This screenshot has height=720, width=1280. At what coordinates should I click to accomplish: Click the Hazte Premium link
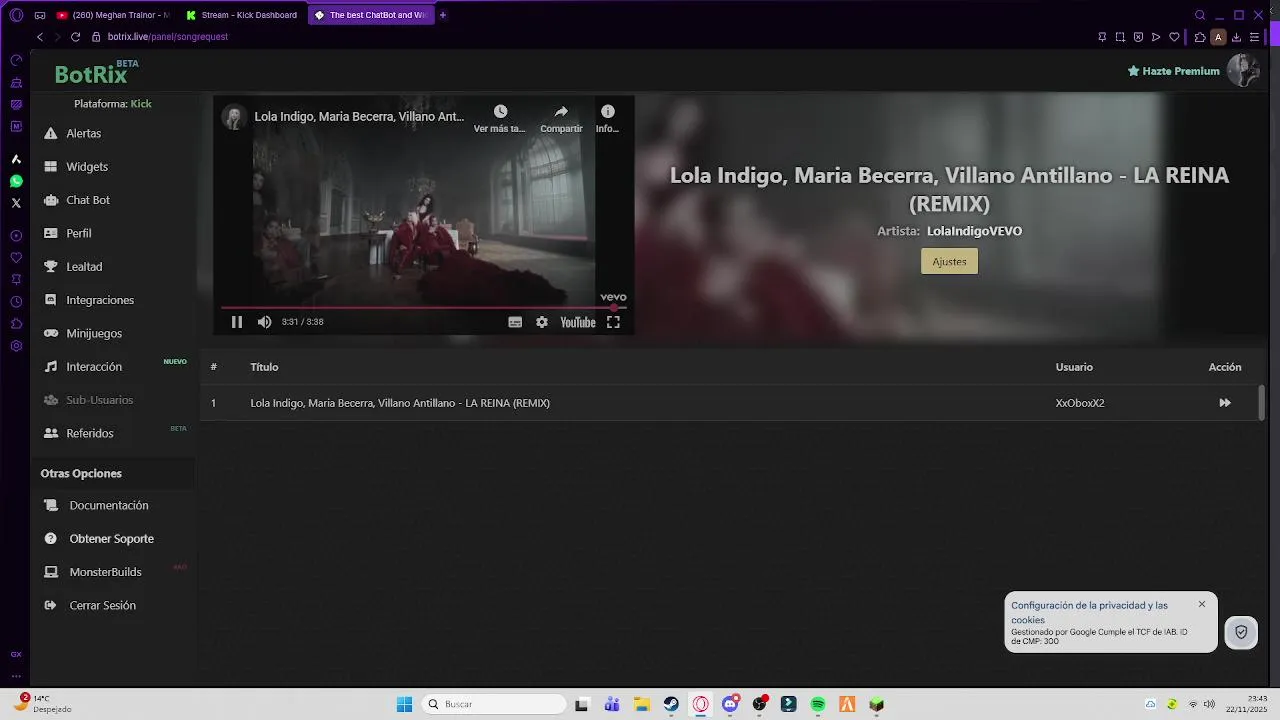point(1173,71)
